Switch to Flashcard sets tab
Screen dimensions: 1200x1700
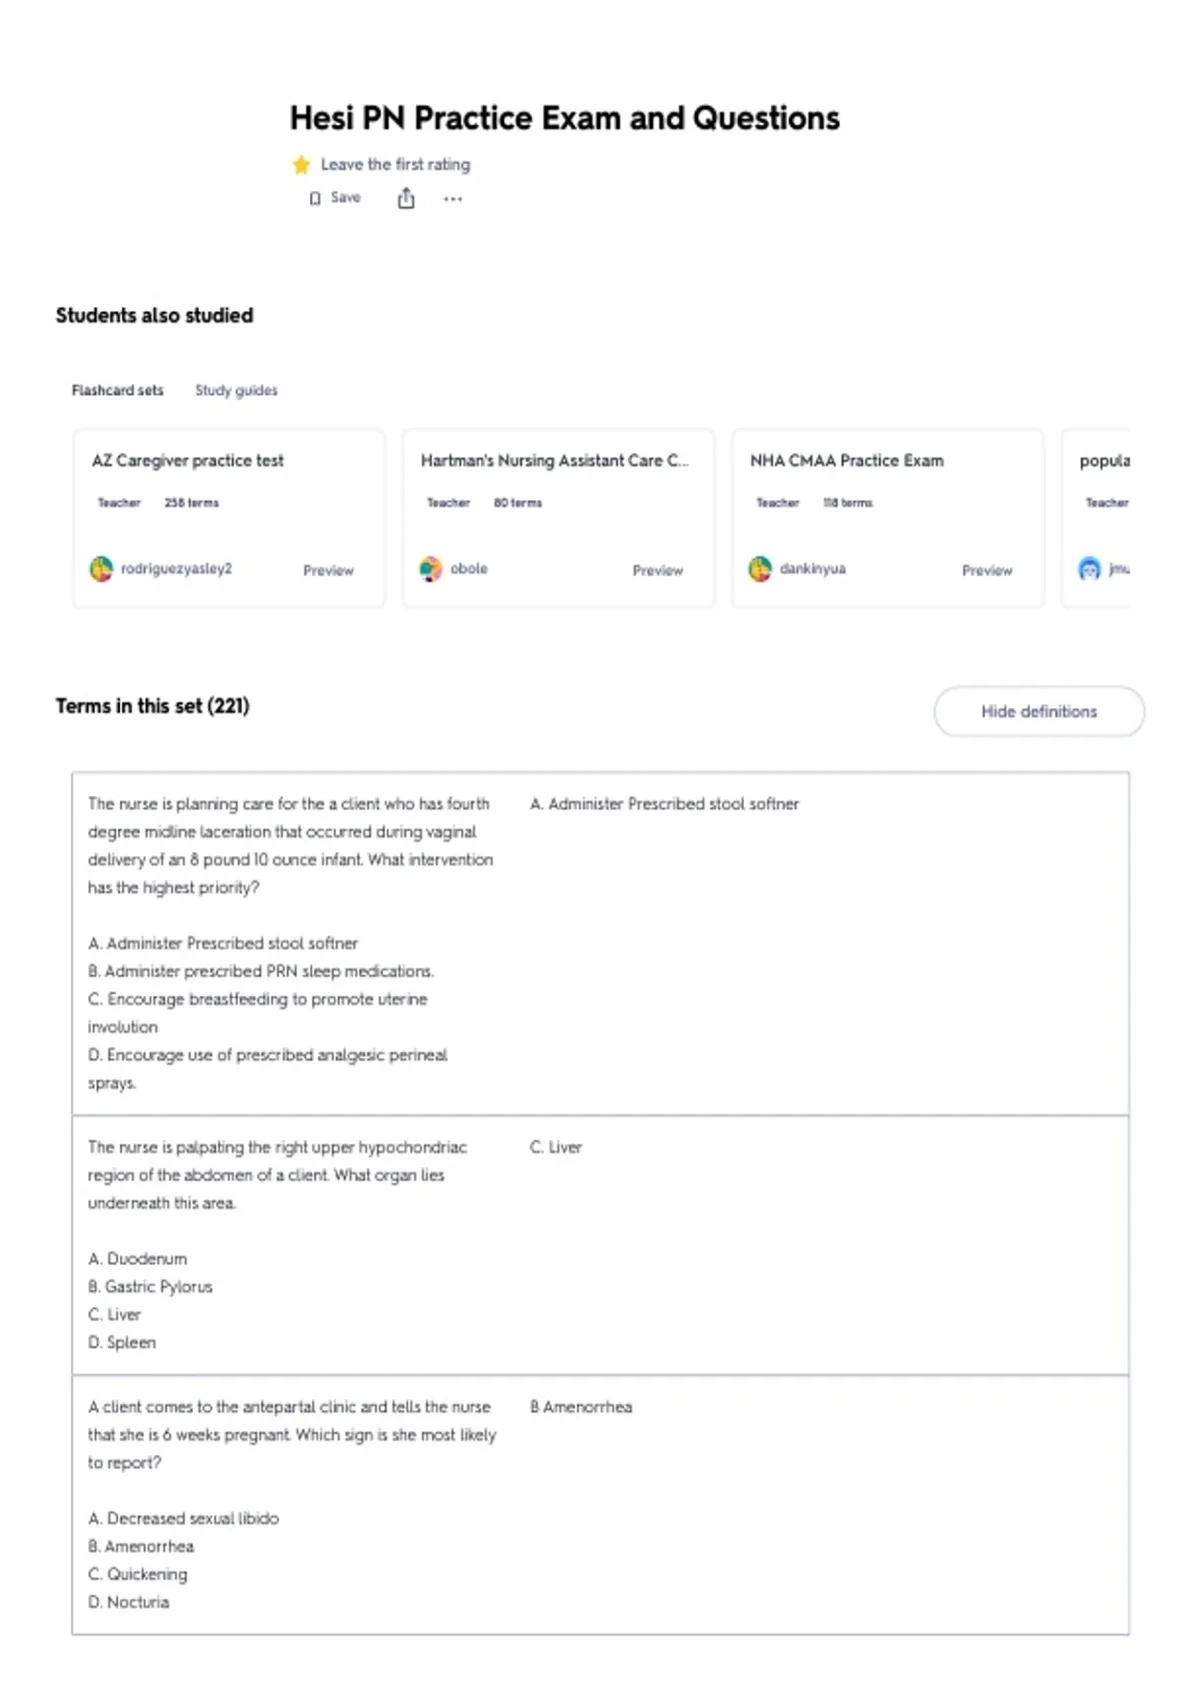[x=117, y=390]
